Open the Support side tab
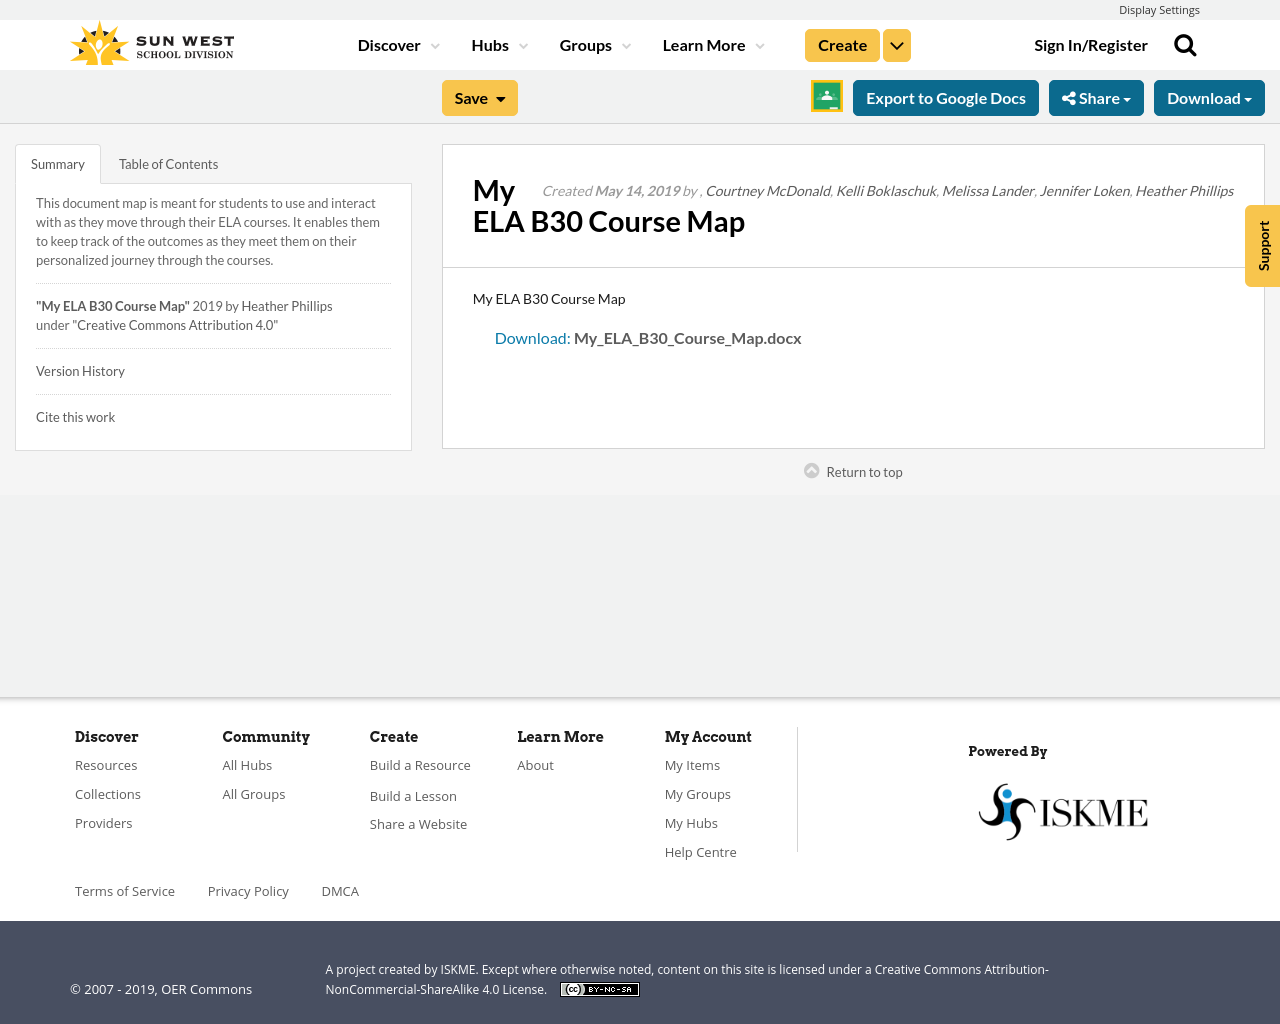Screen dimensions: 1280x1024 pyautogui.click(x=1261, y=245)
